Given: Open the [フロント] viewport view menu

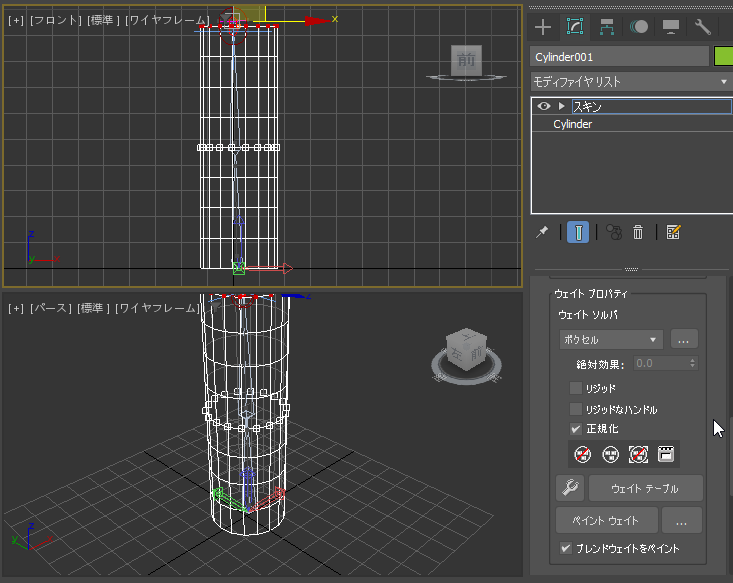Looking at the screenshot, I should pos(55,20).
